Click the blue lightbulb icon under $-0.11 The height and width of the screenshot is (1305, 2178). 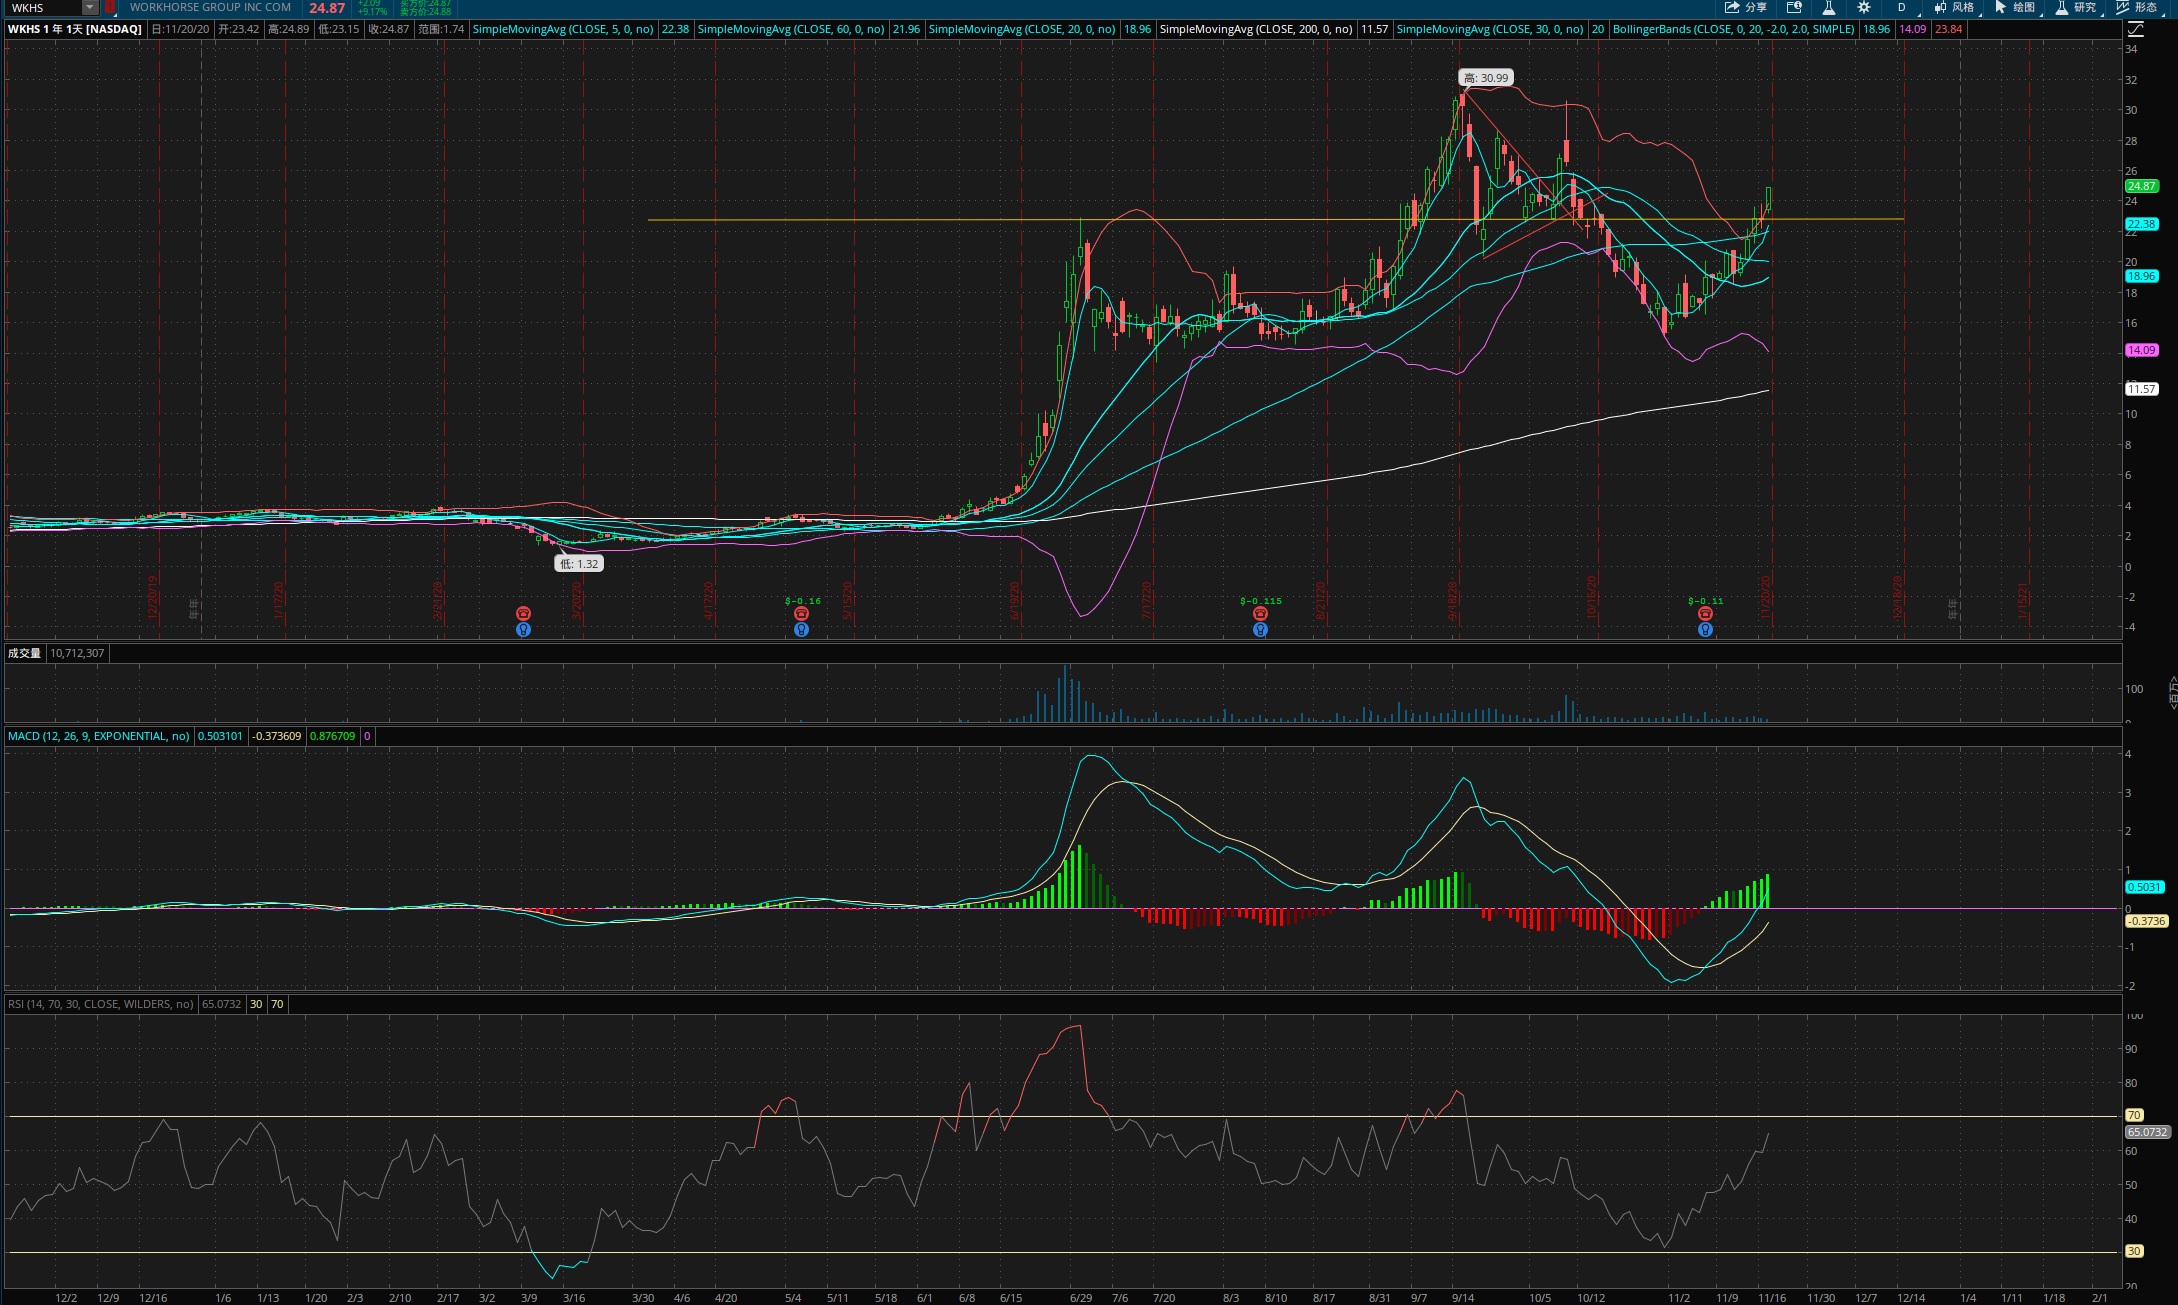(1705, 630)
